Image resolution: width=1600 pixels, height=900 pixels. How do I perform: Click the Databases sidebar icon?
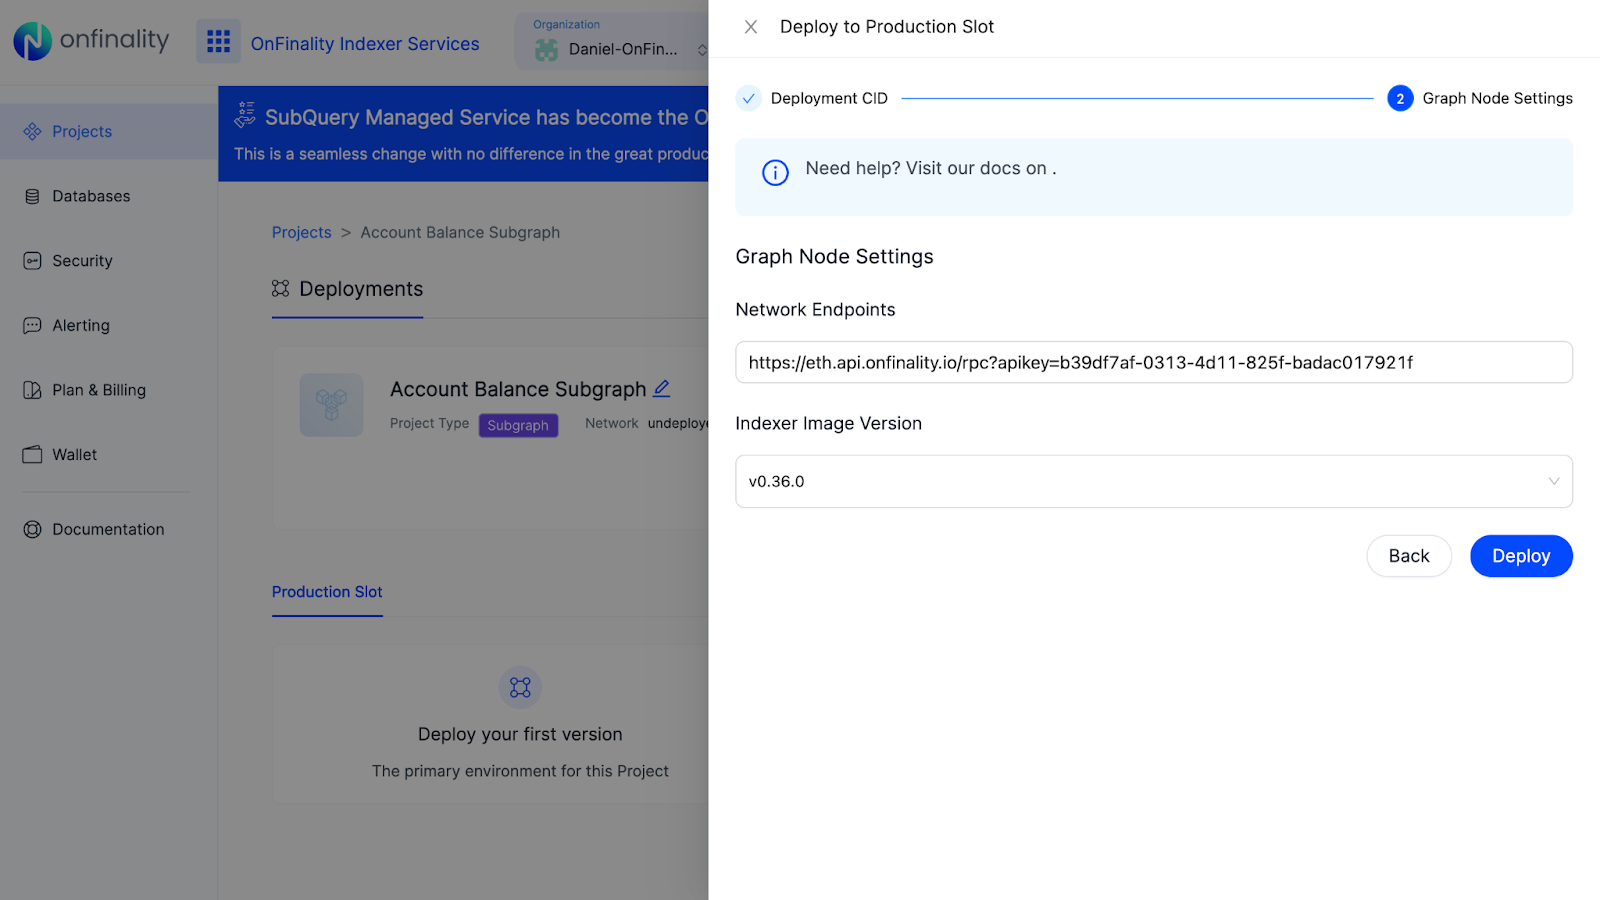(32, 197)
